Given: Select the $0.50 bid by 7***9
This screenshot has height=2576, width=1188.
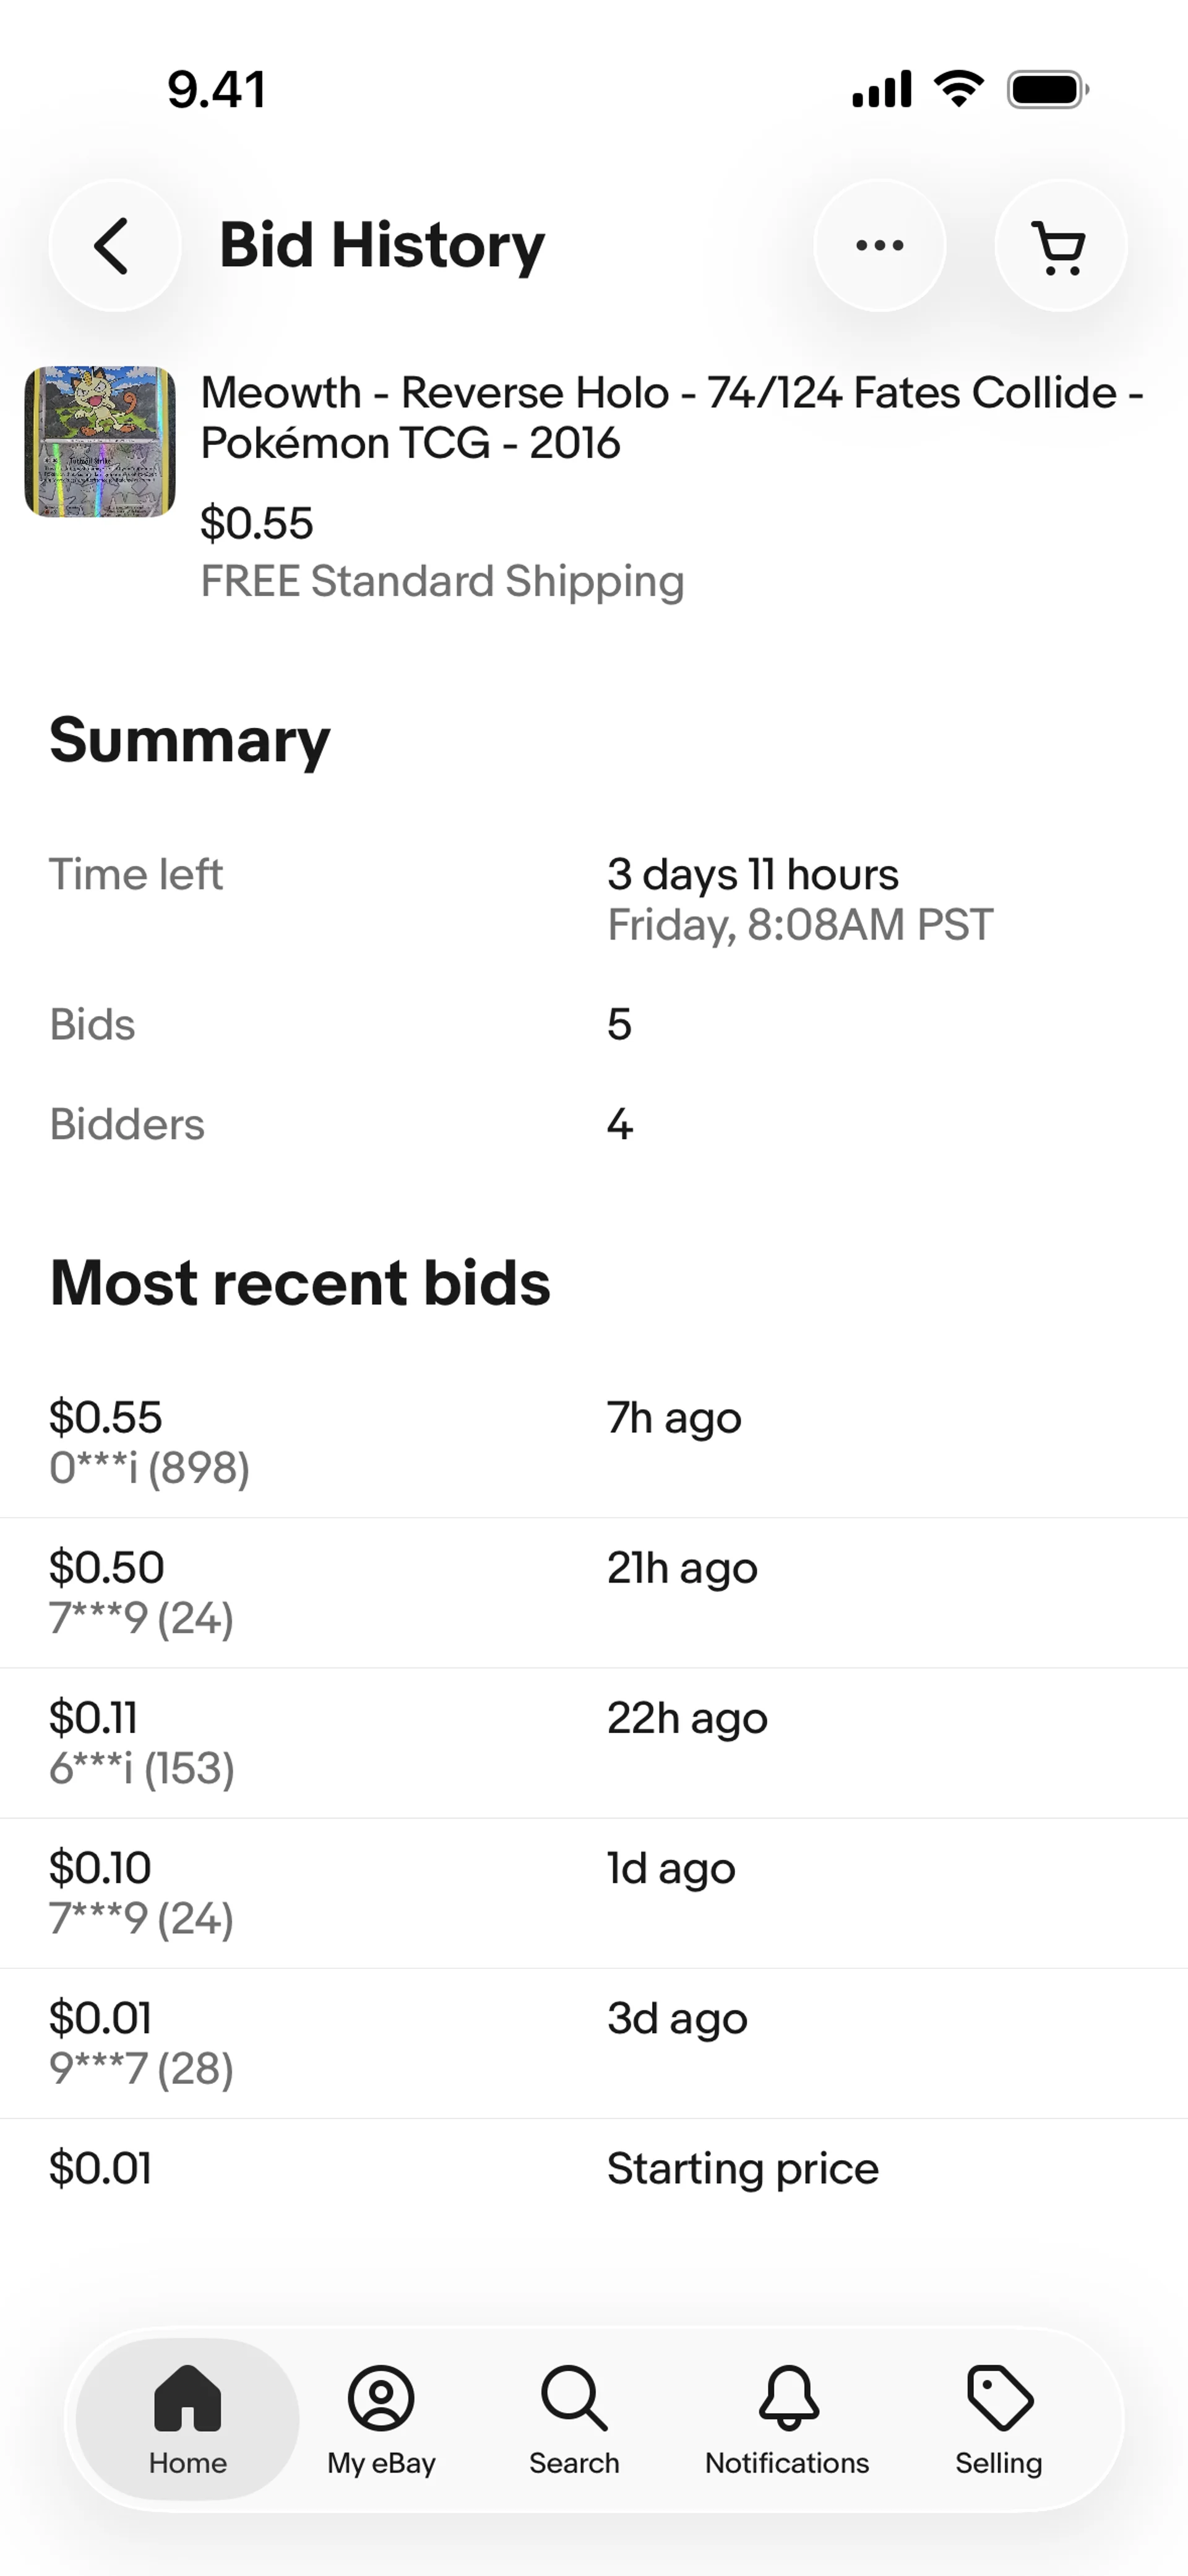Looking at the screenshot, I should click(x=594, y=1592).
